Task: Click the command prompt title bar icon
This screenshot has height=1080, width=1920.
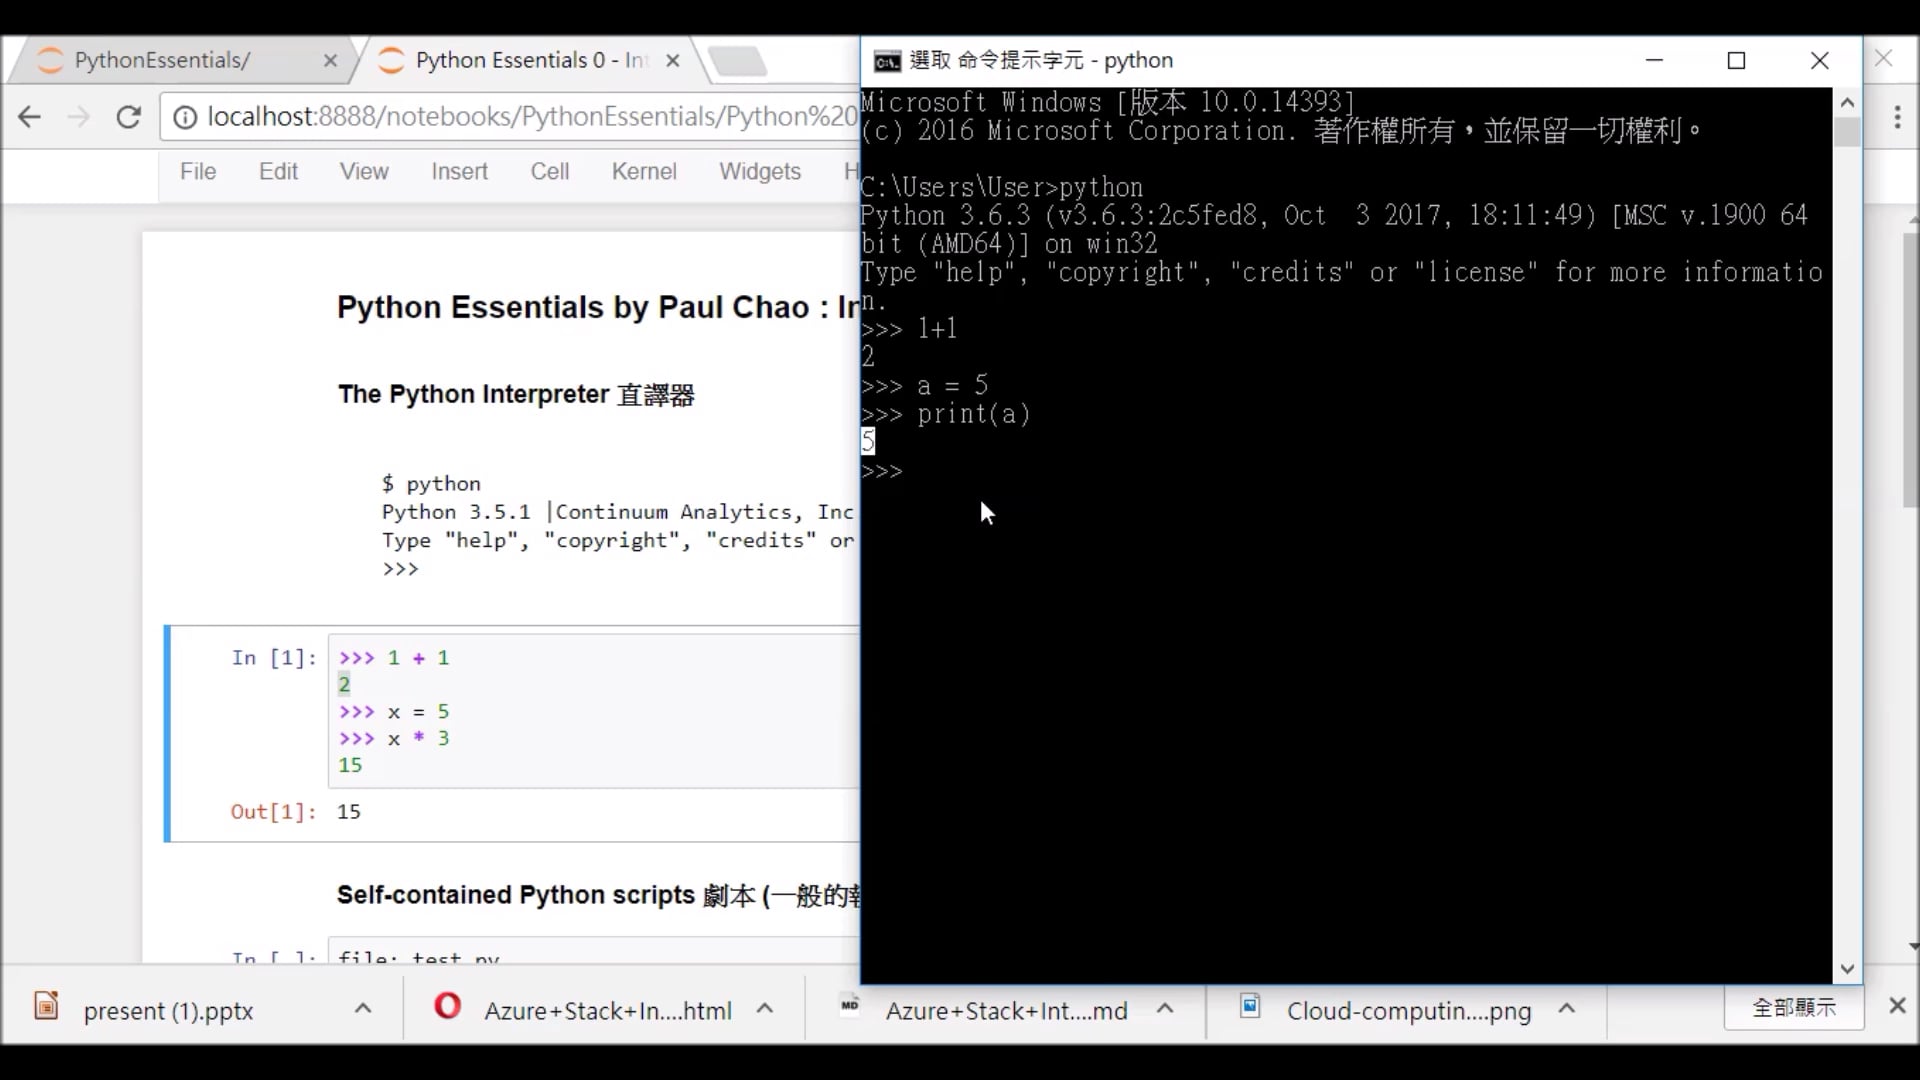Action: (x=884, y=61)
